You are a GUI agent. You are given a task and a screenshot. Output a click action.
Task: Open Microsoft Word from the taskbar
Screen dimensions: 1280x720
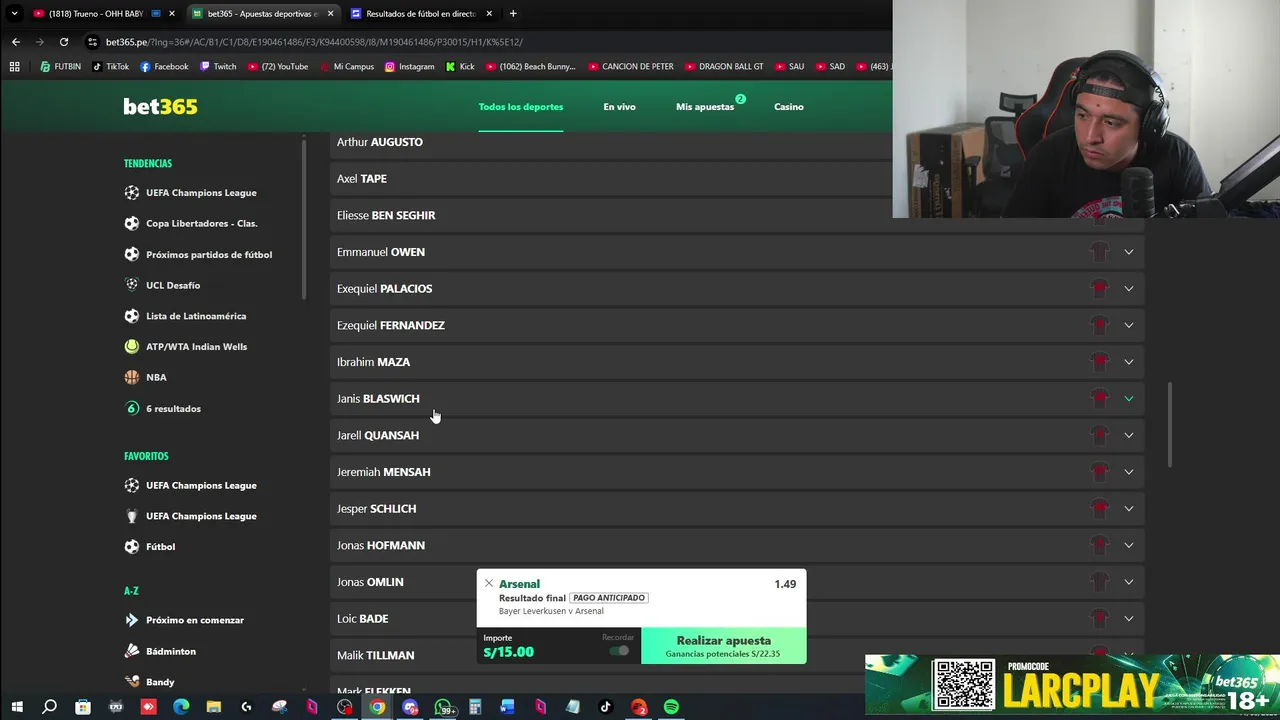507,707
